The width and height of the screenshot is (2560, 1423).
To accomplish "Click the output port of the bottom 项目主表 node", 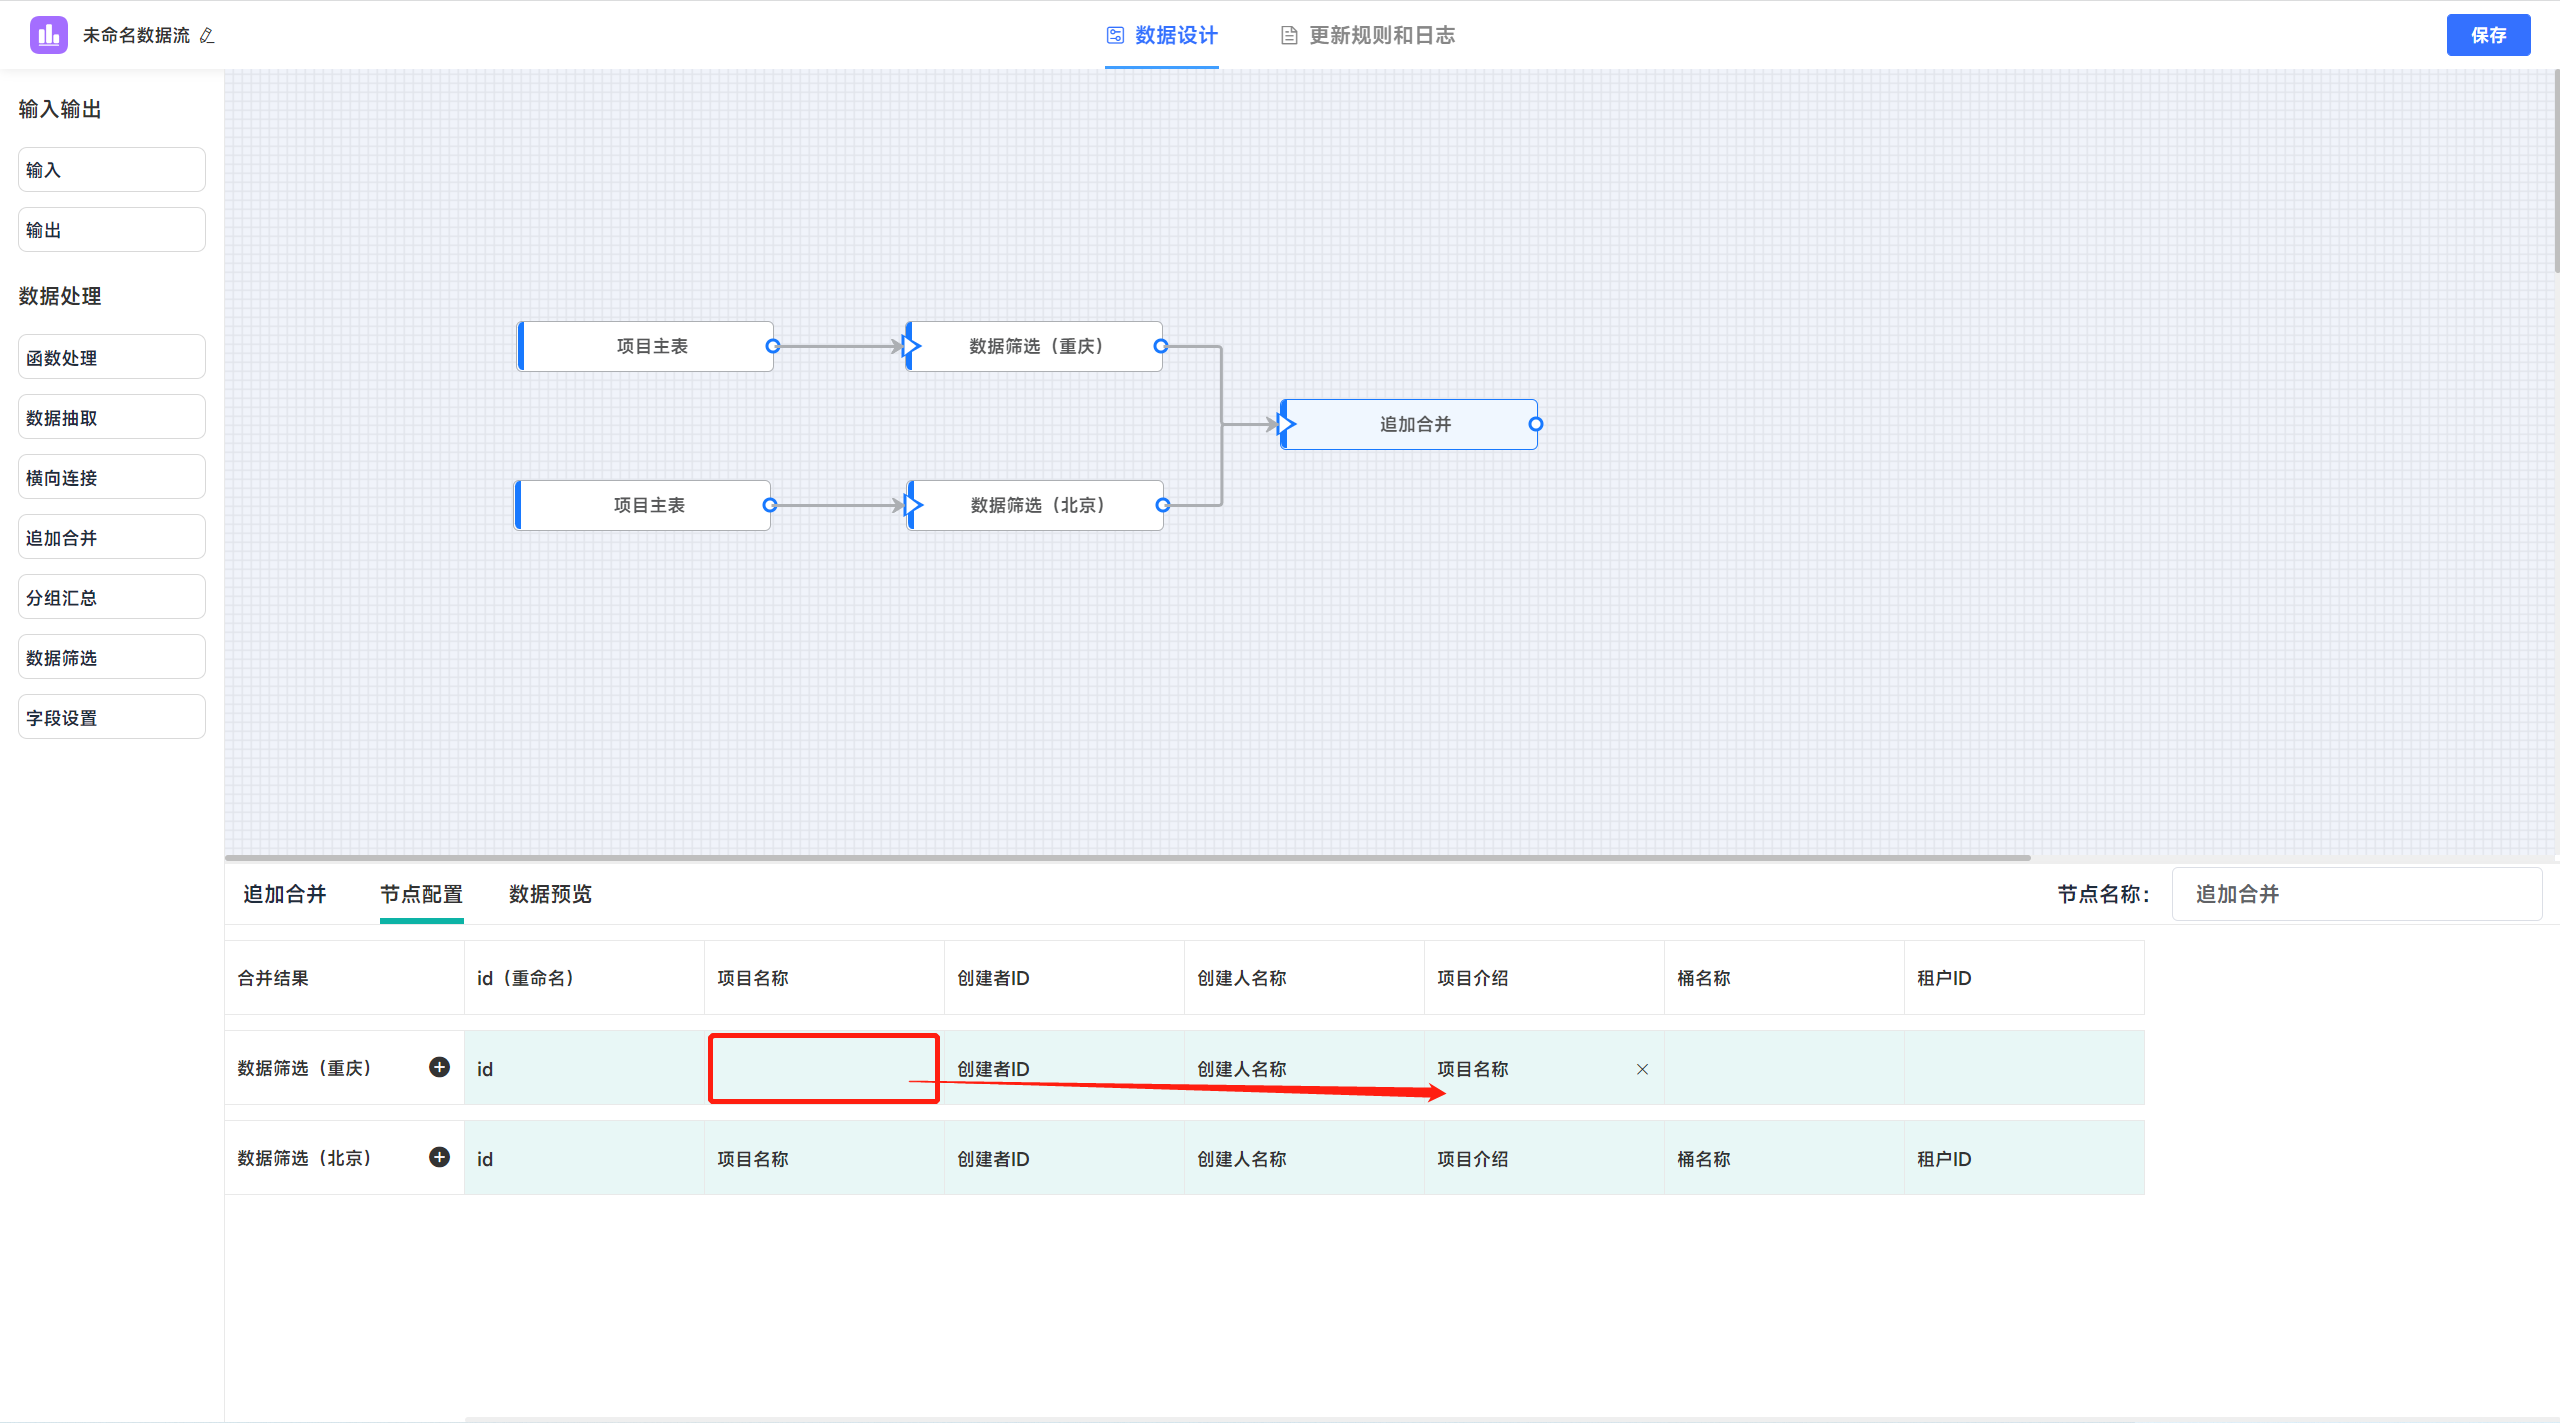I will (769, 505).
